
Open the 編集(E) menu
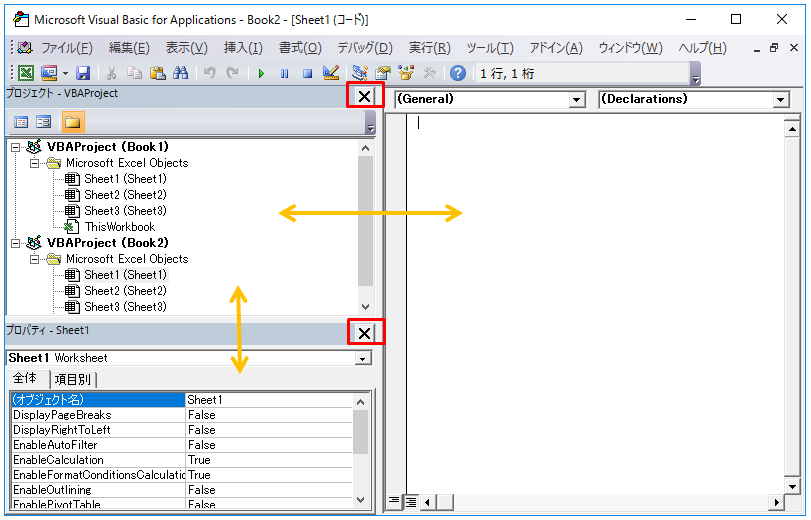point(129,48)
